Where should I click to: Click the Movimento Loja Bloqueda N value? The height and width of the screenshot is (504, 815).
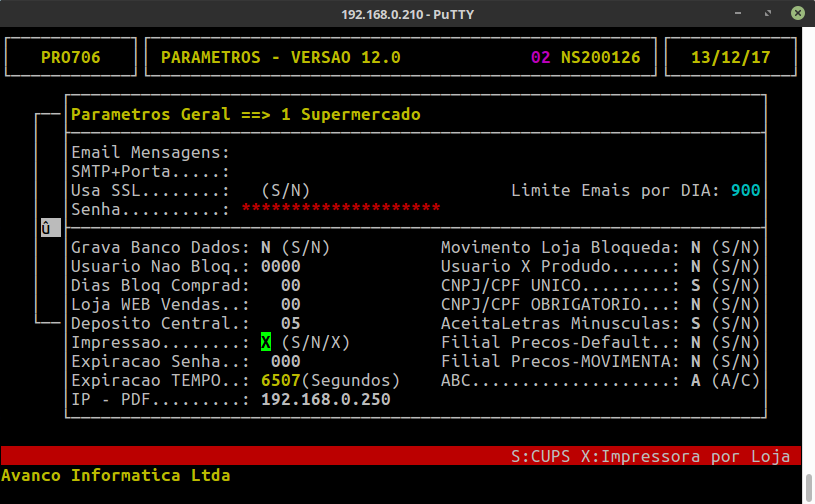point(696,247)
